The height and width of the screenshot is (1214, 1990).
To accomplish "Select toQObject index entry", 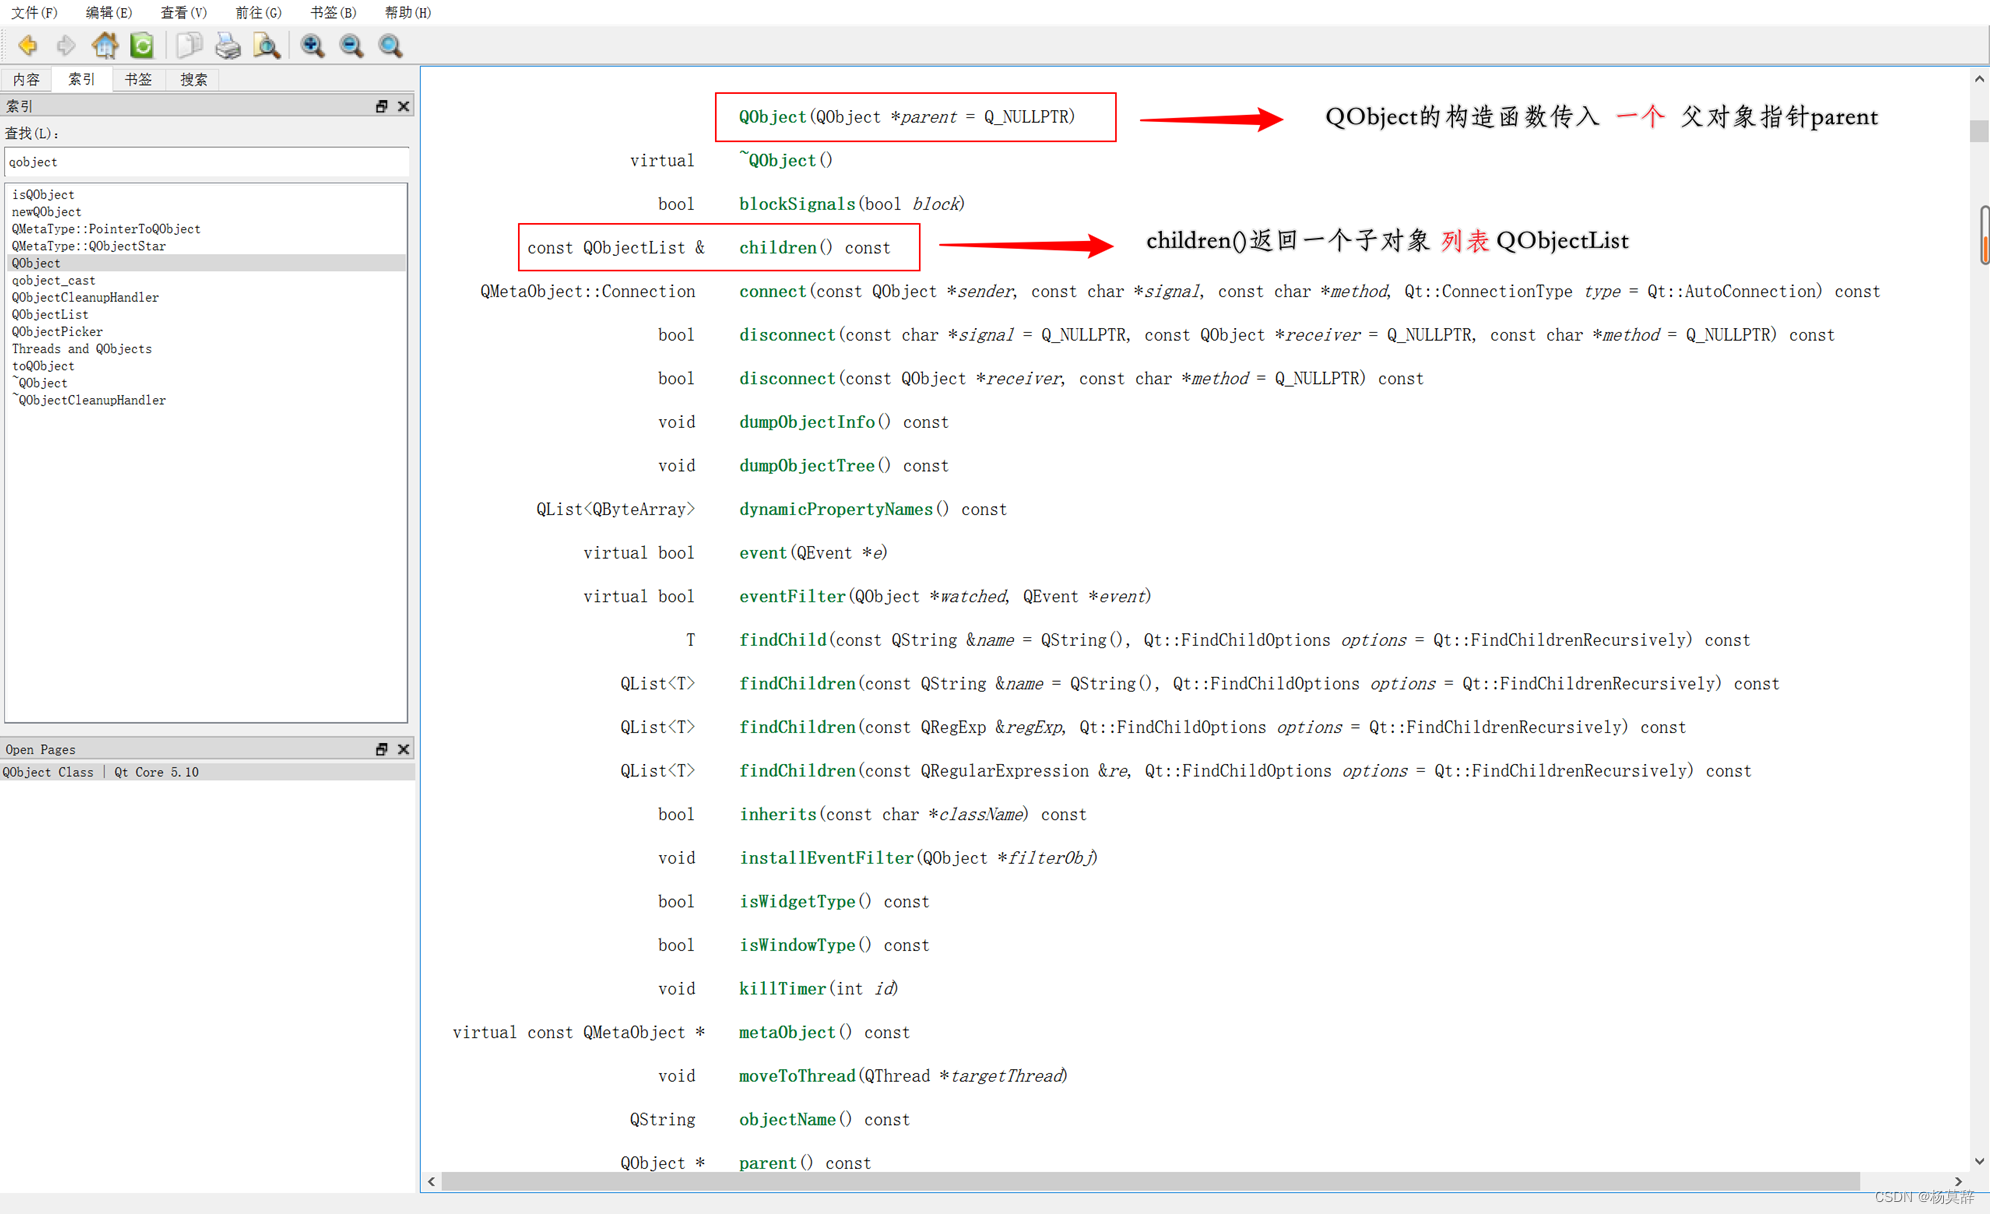I will pyautogui.click(x=43, y=365).
